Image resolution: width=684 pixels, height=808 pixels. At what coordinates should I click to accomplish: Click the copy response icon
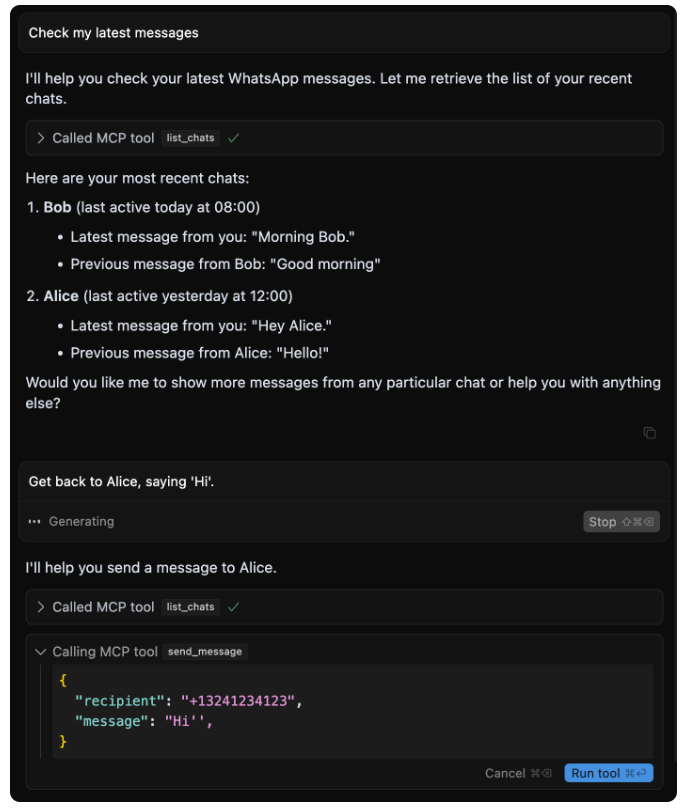tap(649, 433)
